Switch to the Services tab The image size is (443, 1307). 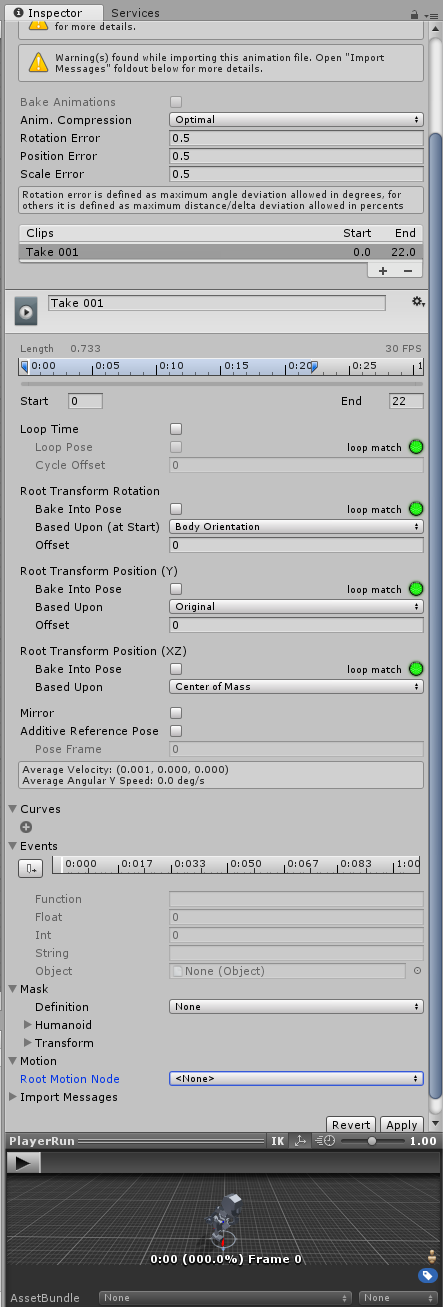(135, 13)
